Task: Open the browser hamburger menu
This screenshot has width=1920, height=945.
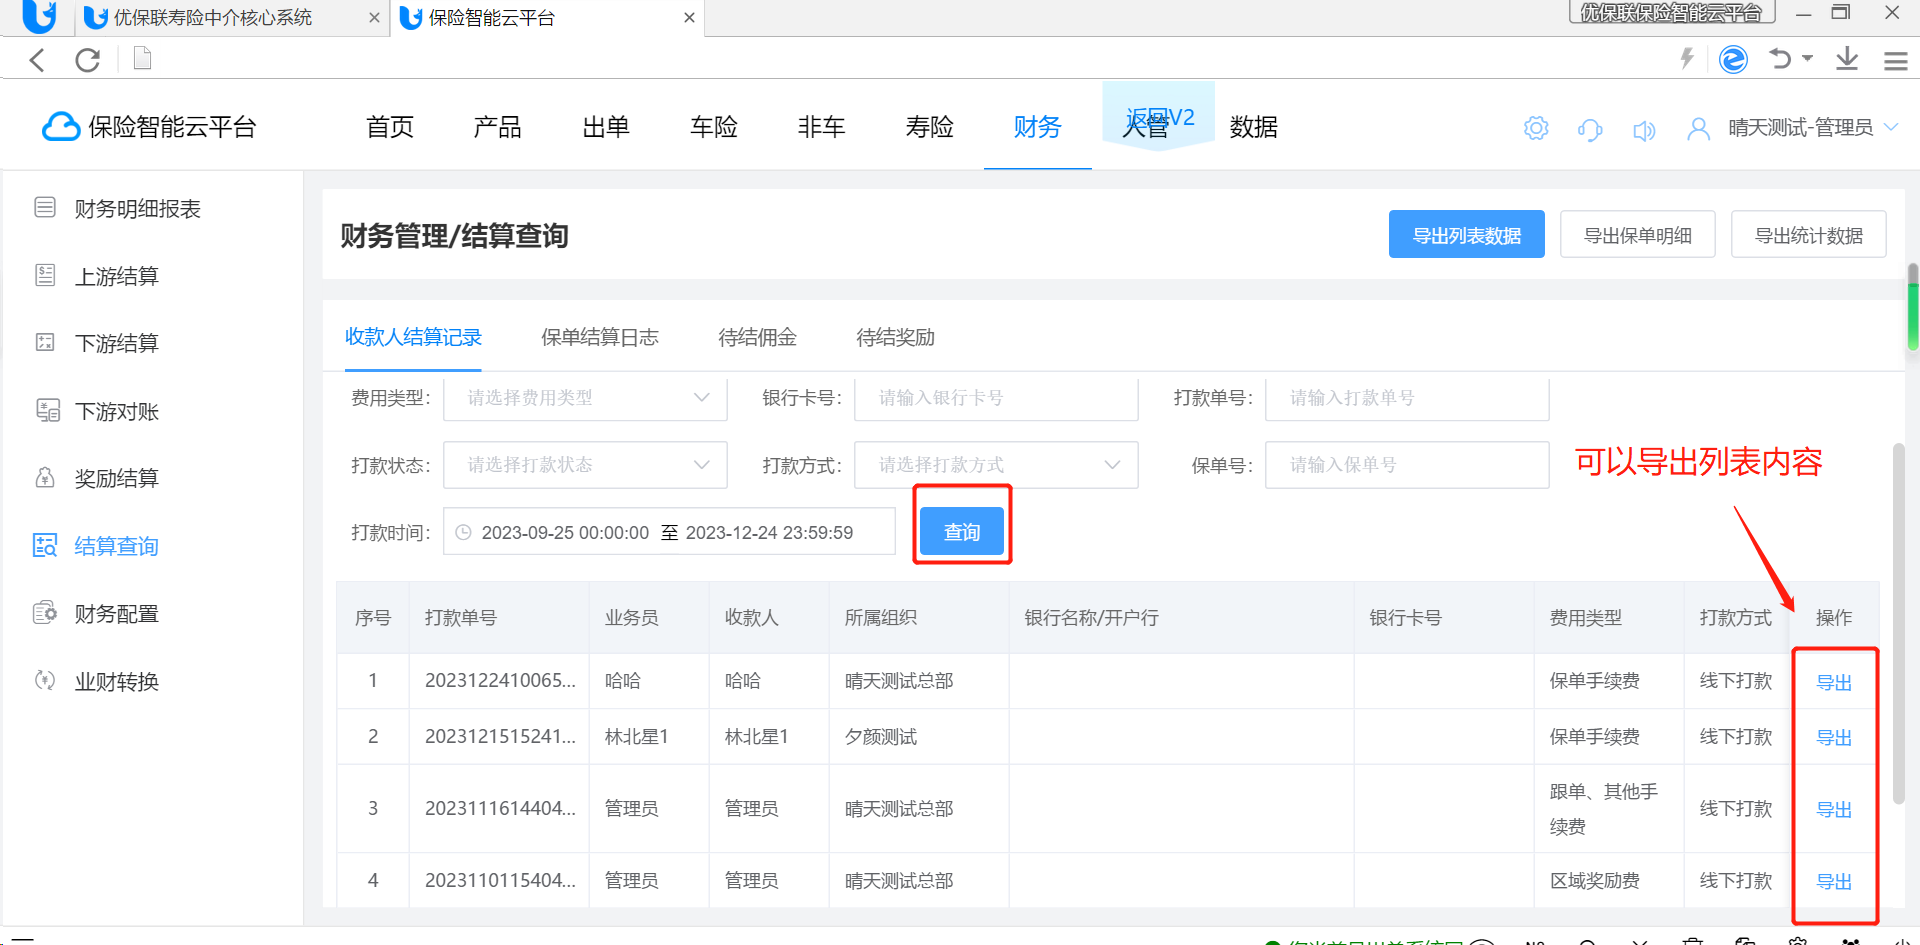Action: click(1896, 61)
